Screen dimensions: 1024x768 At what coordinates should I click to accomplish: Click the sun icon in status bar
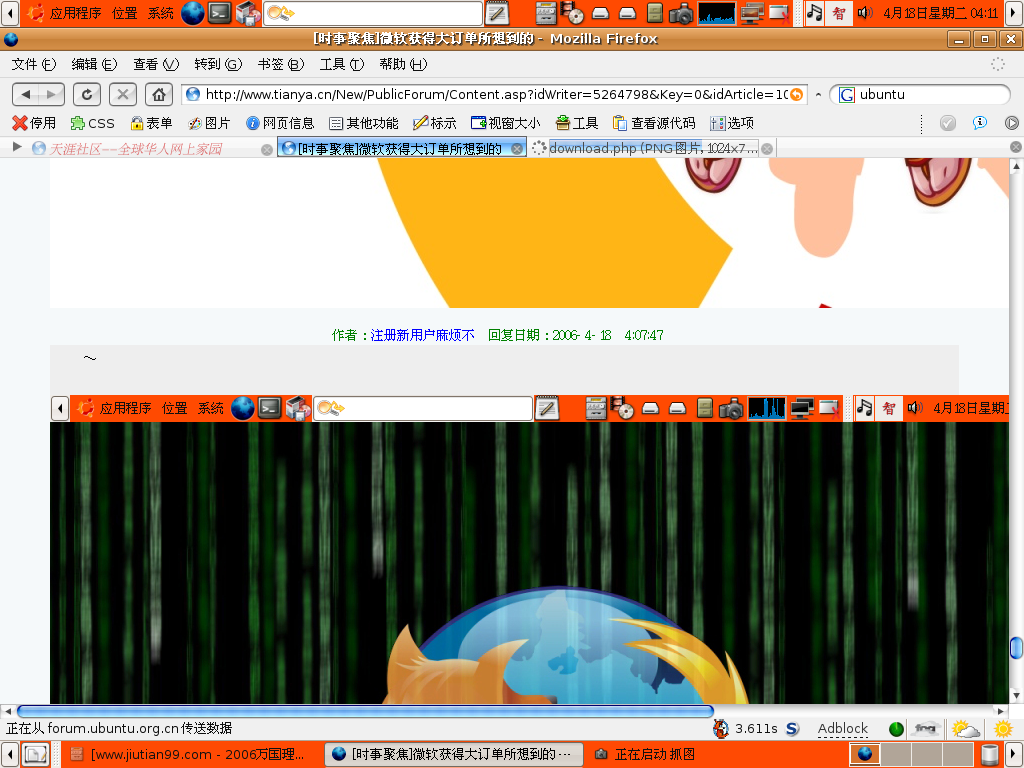click(x=1002, y=729)
